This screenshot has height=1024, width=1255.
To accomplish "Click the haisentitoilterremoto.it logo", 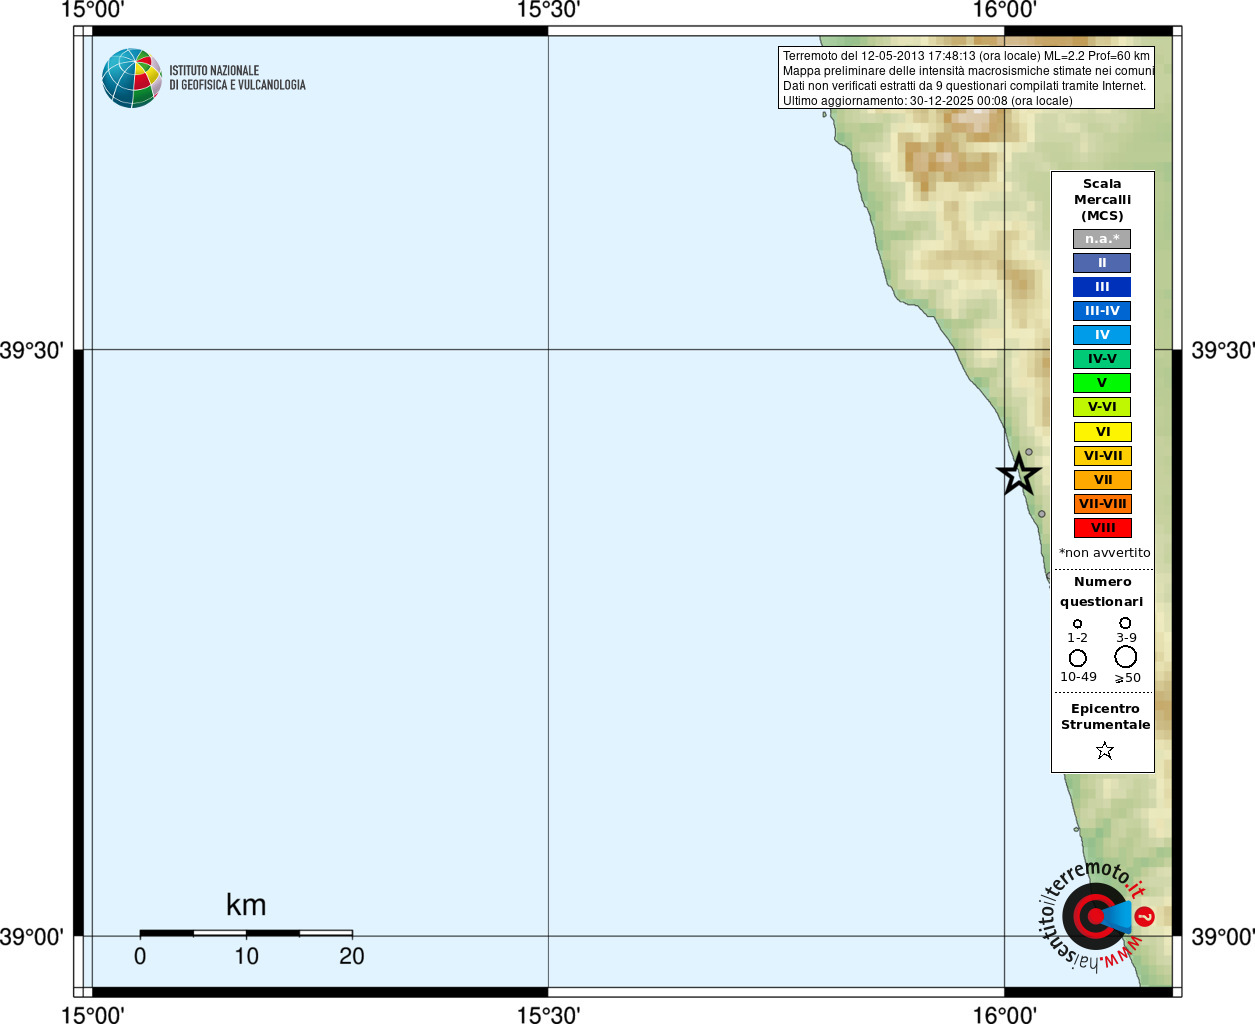I will [1097, 915].
